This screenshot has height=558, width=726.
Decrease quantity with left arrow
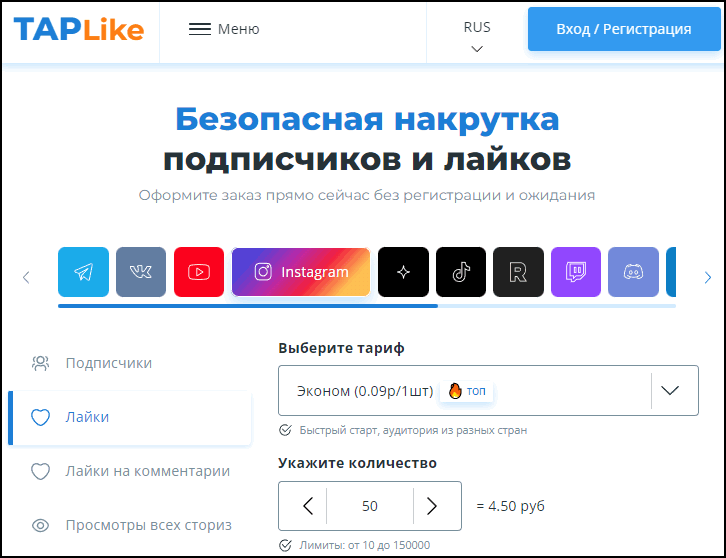click(308, 506)
